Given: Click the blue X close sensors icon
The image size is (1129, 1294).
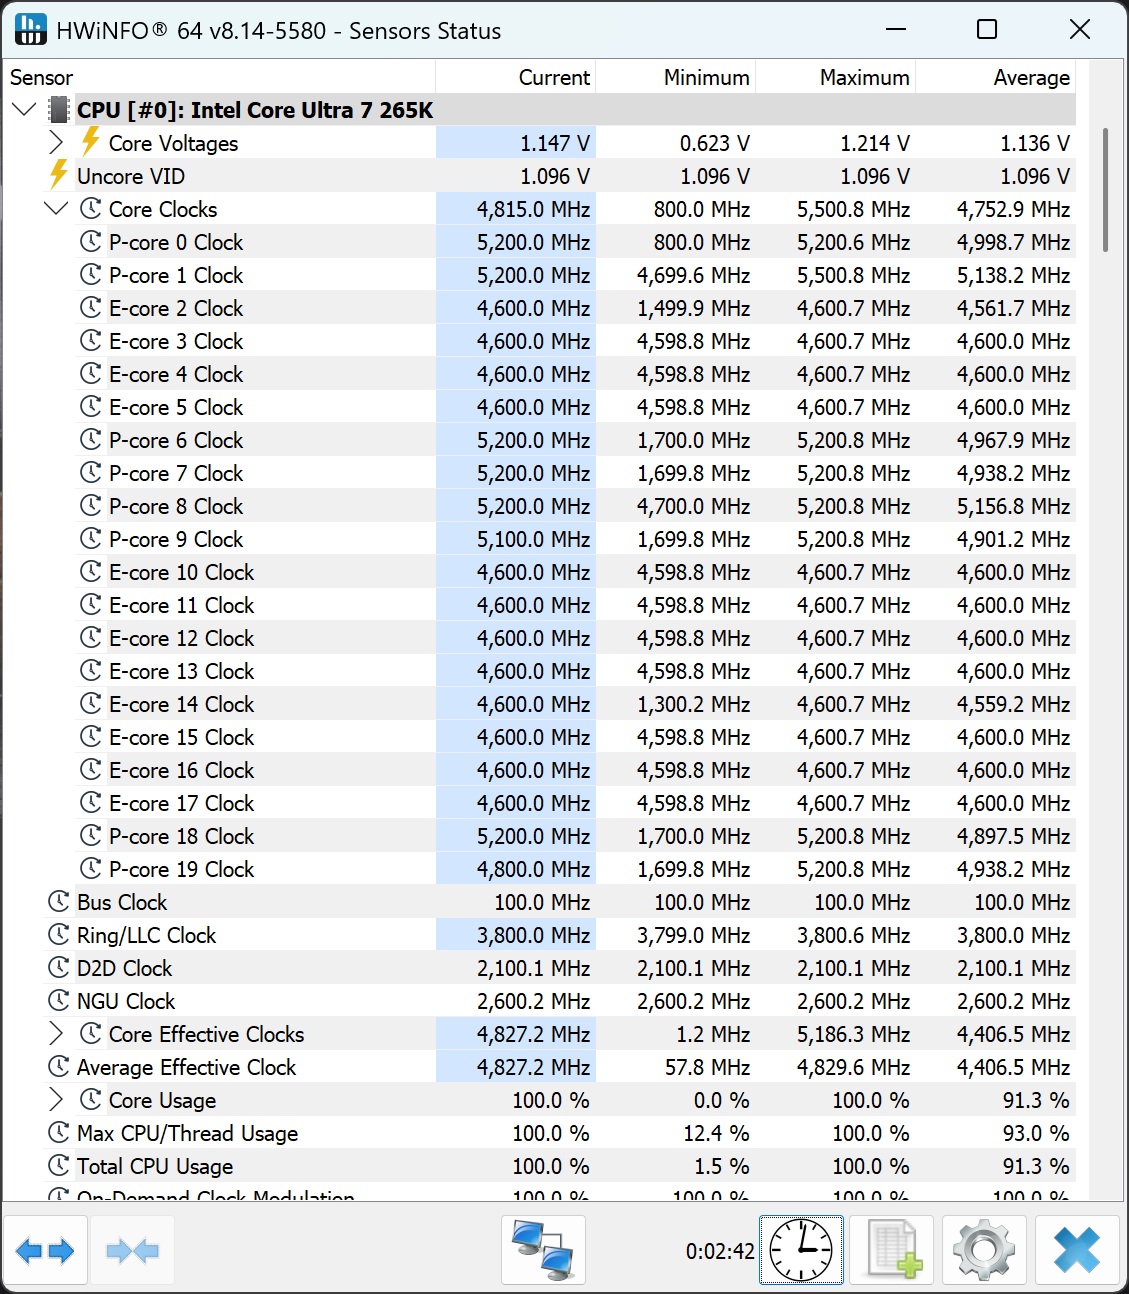Looking at the screenshot, I should pos(1076,1250).
